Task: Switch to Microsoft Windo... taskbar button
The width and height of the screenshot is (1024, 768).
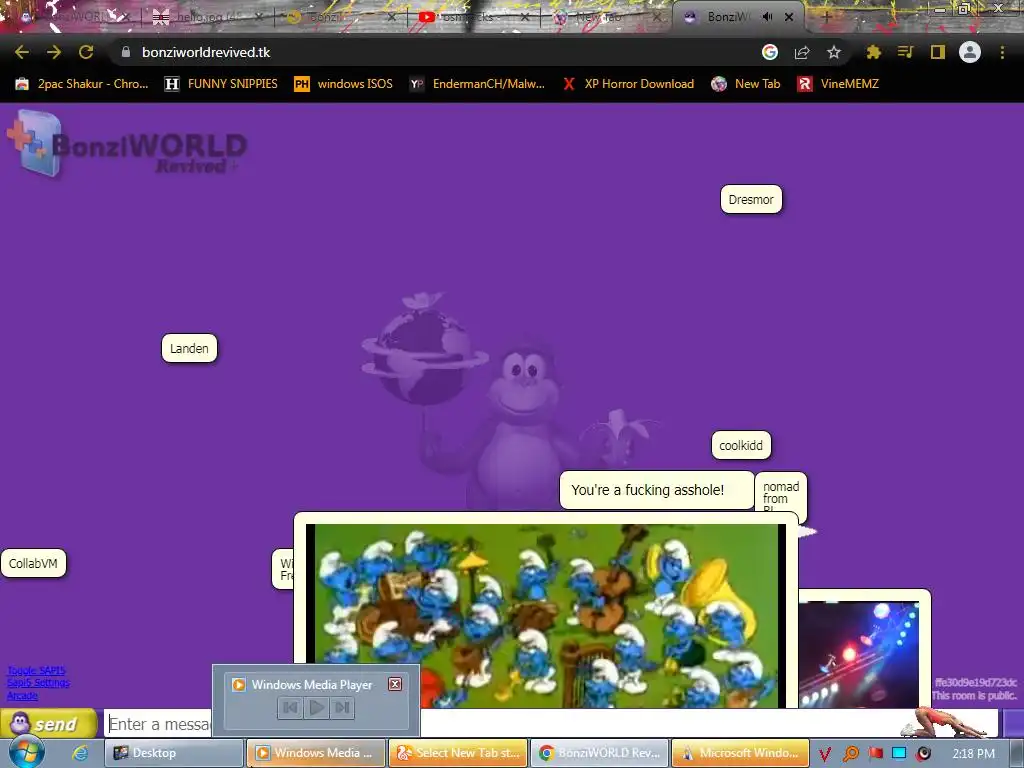Action: tap(741, 753)
